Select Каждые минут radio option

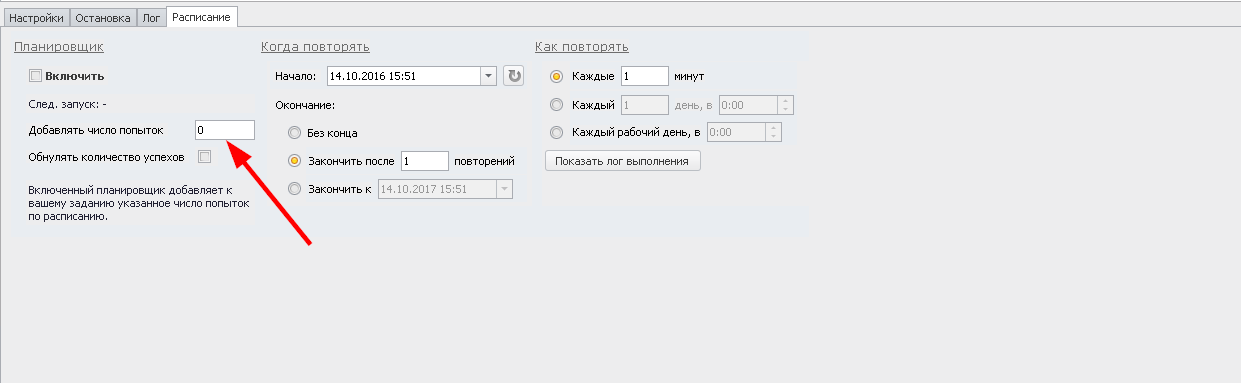click(x=557, y=76)
